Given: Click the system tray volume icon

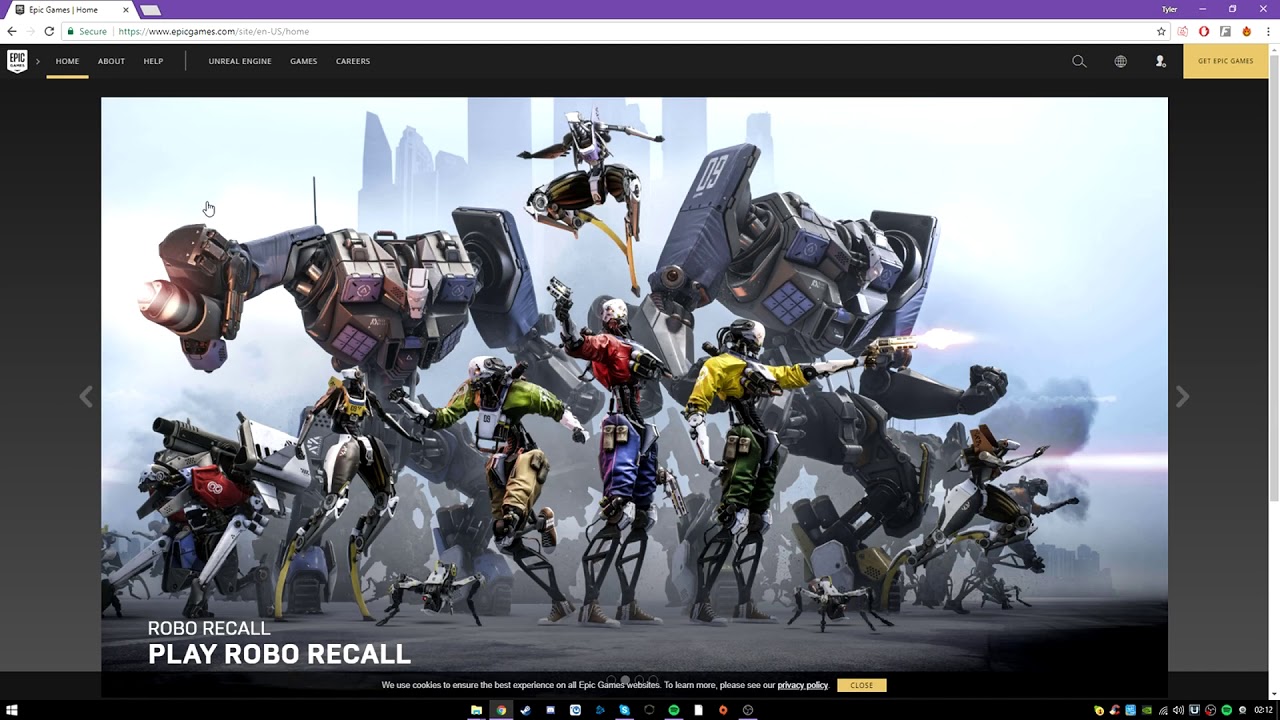Looking at the screenshot, I should [x=1178, y=710].
